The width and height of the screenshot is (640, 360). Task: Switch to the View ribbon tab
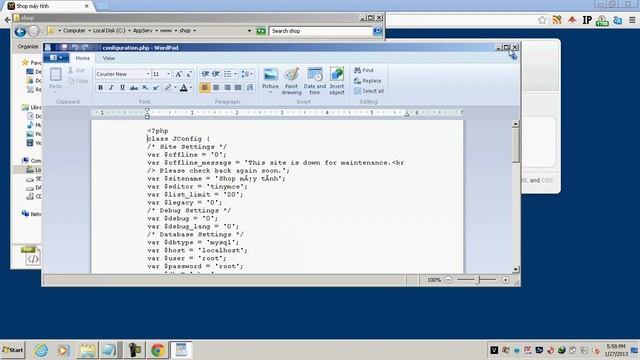(109, 58)
